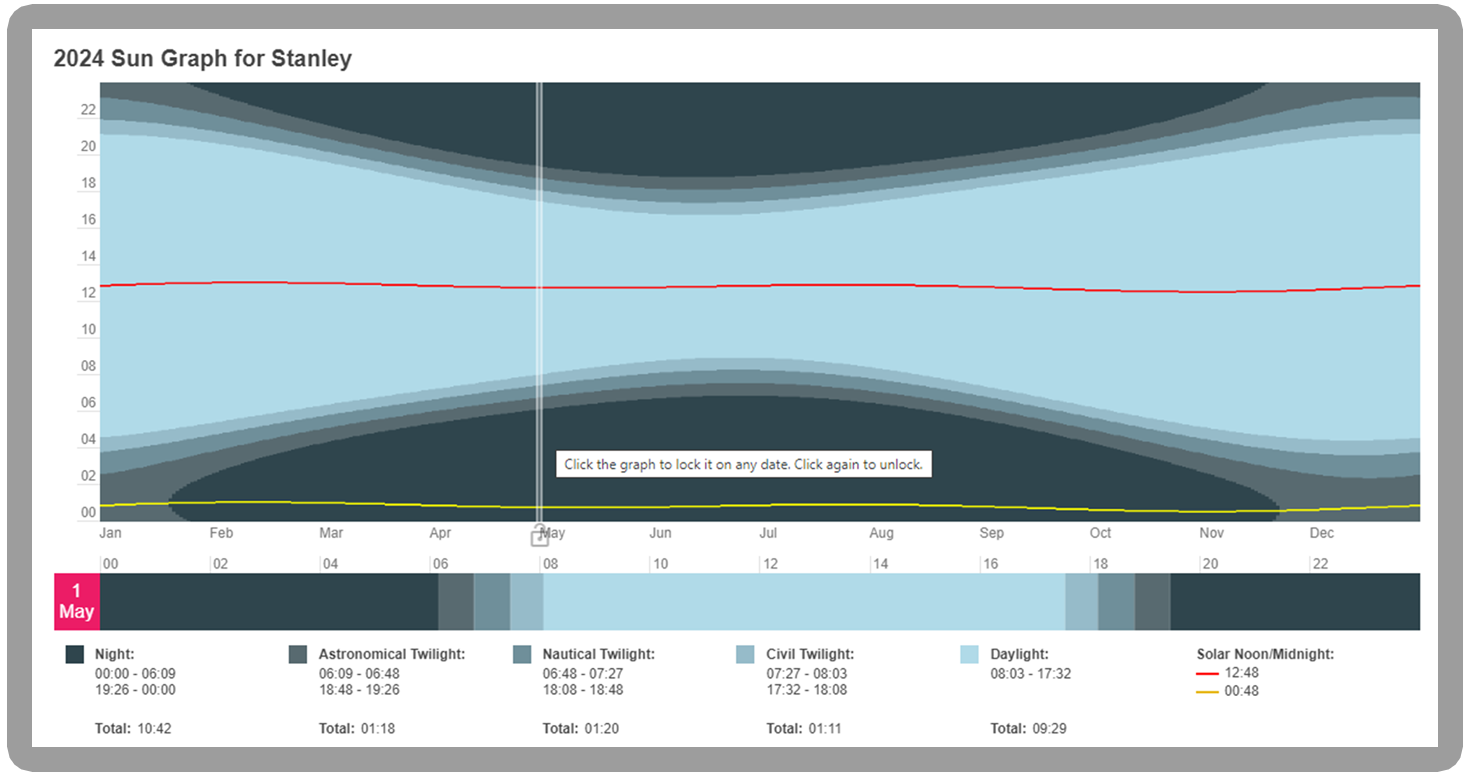Screen dimensions: 1468x775
Task: Click the 12 tick on the day bar scale
Action: click(x=770, y=564)
